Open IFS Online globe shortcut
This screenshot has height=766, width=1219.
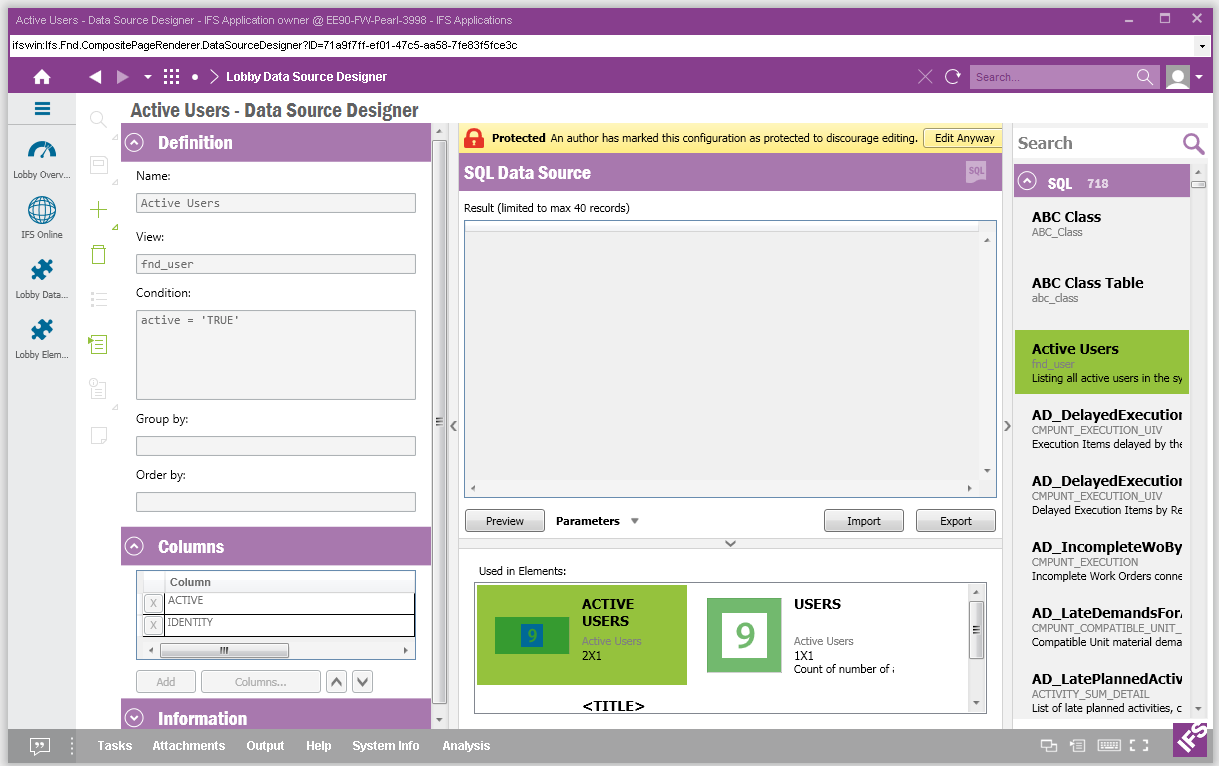coord(42,217)
